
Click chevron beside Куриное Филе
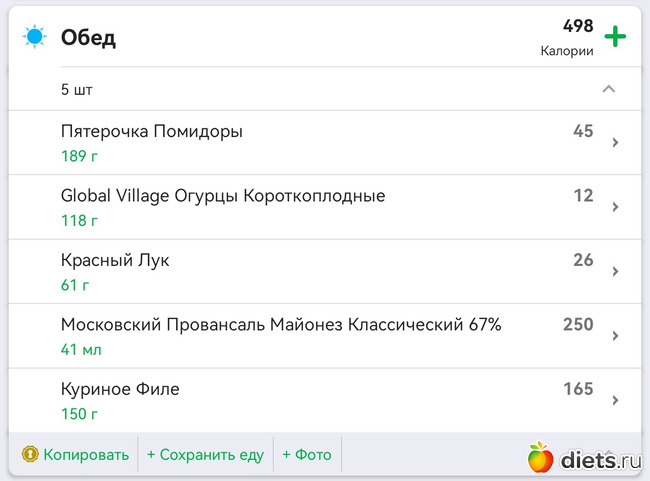click(x=615, y=400)
